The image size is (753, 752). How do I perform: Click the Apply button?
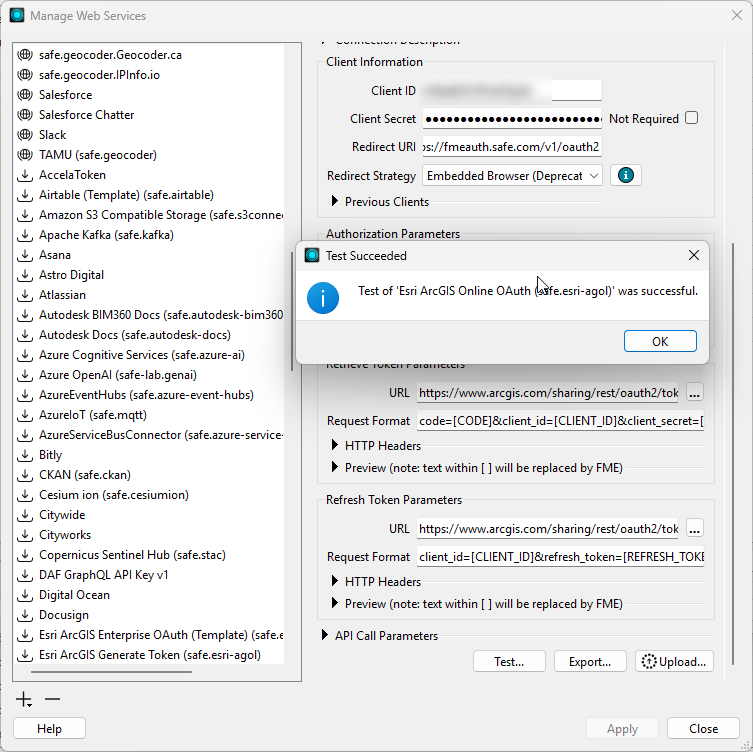point(622,728)
